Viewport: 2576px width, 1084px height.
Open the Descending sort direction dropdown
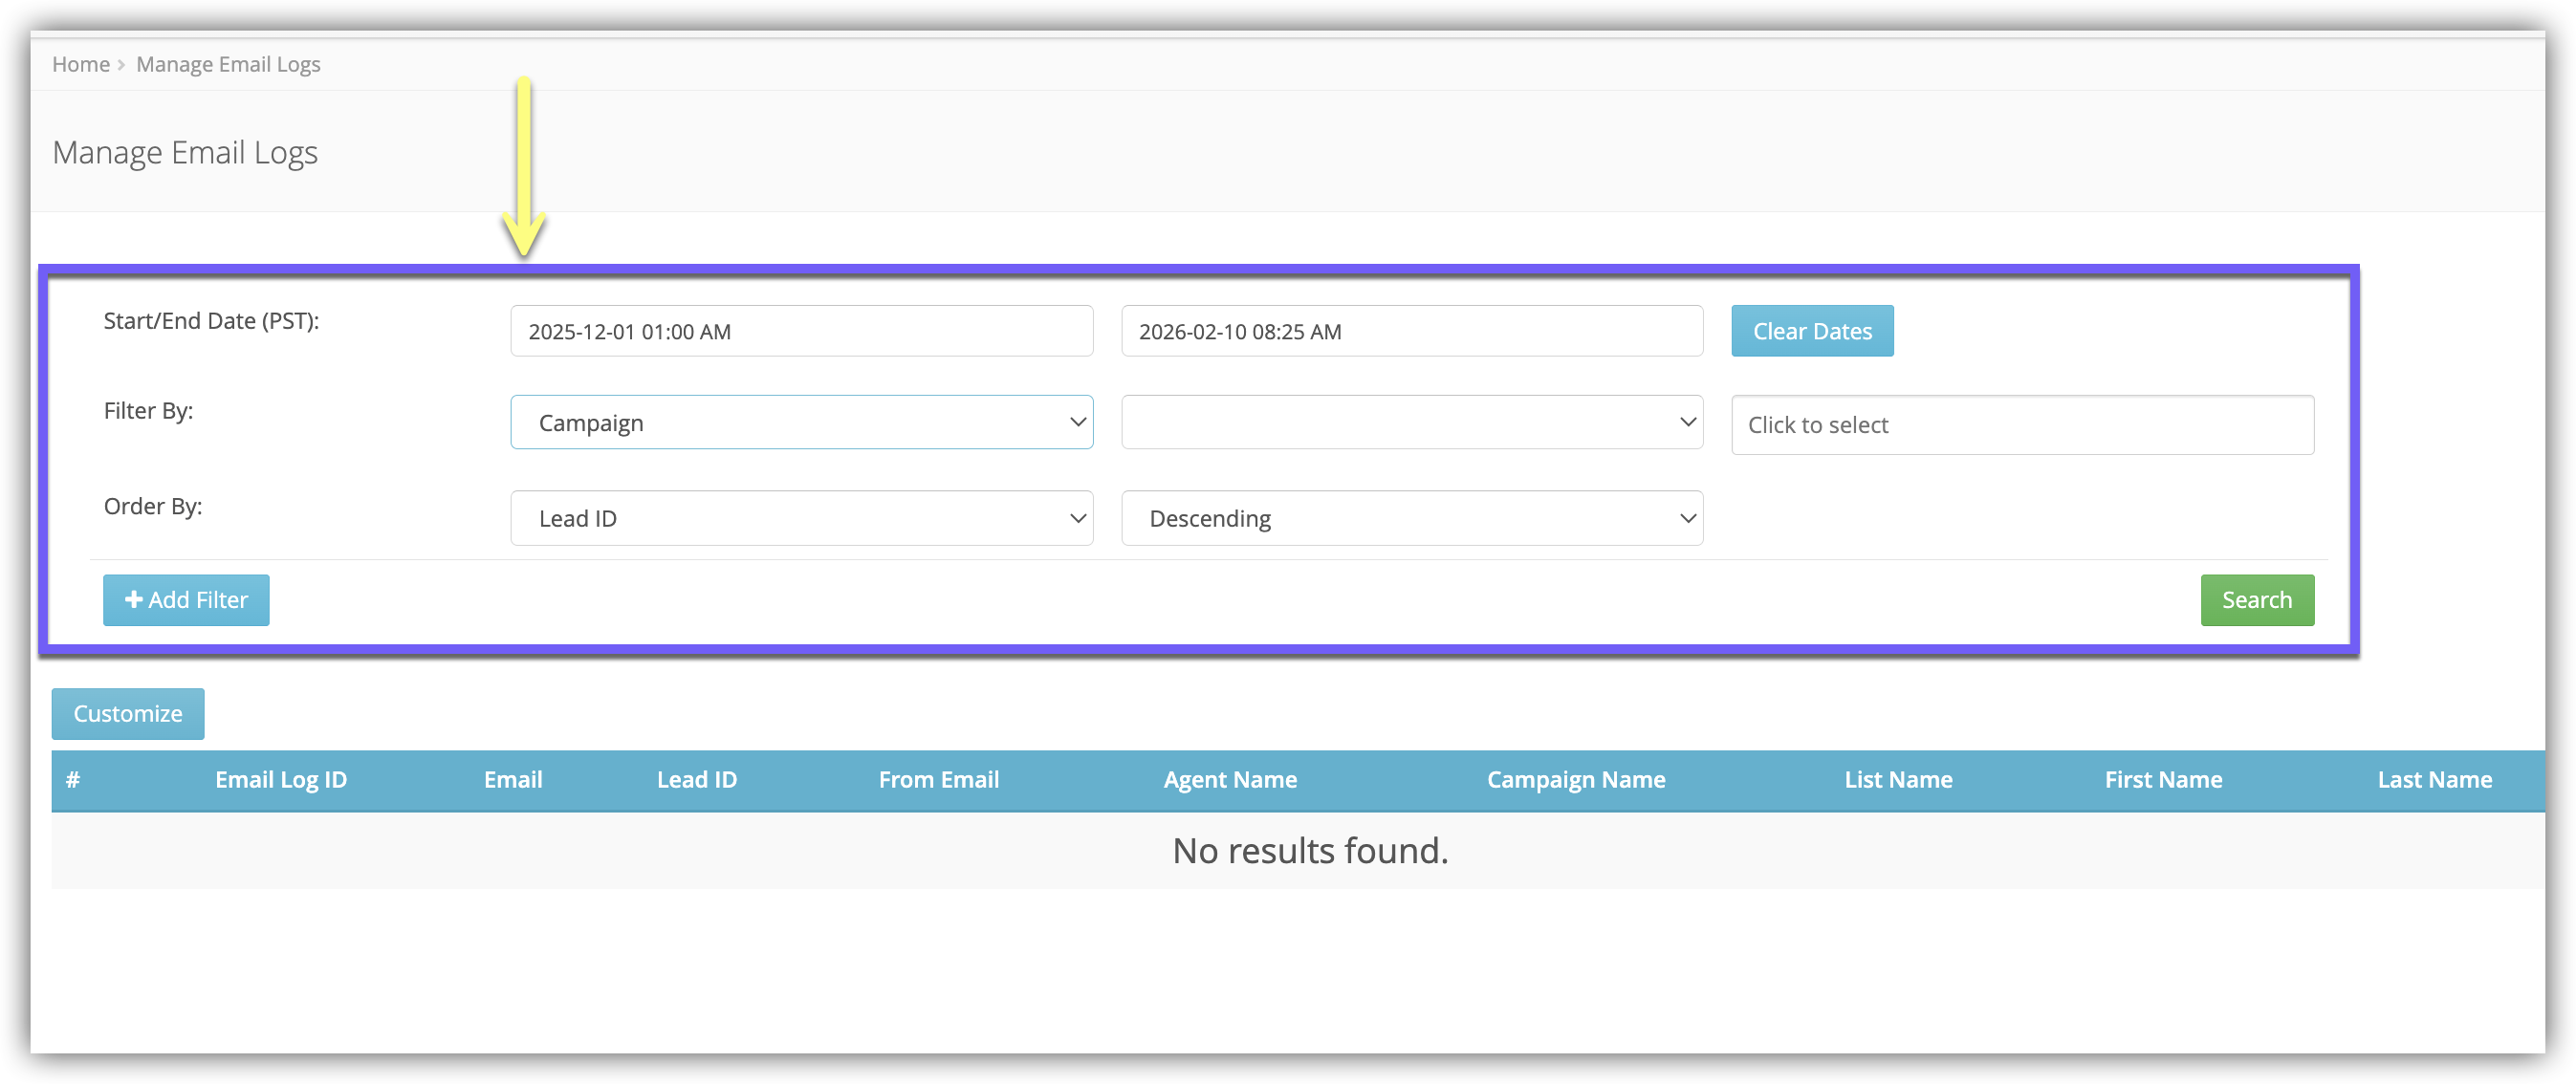tap(1411, 518)
